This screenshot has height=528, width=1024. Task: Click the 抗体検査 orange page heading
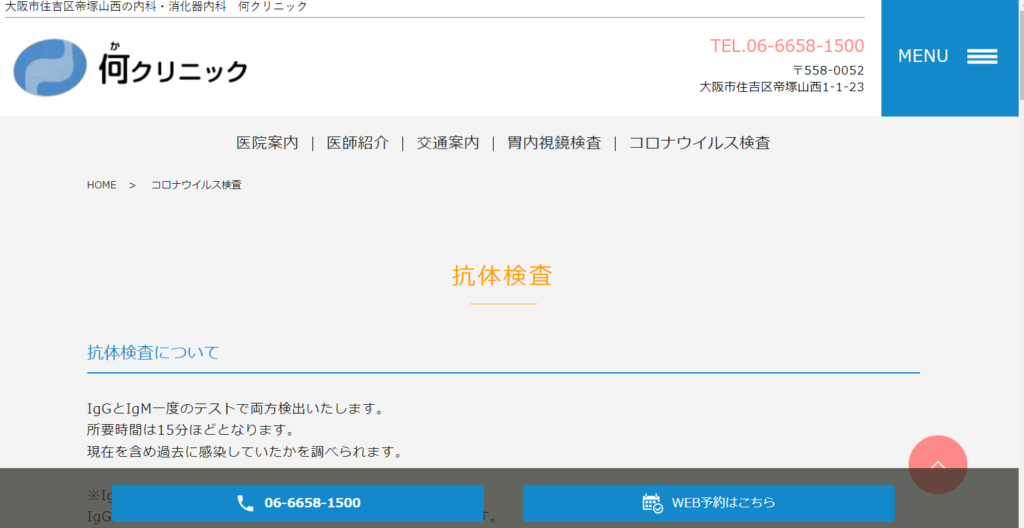coord(502,276)
